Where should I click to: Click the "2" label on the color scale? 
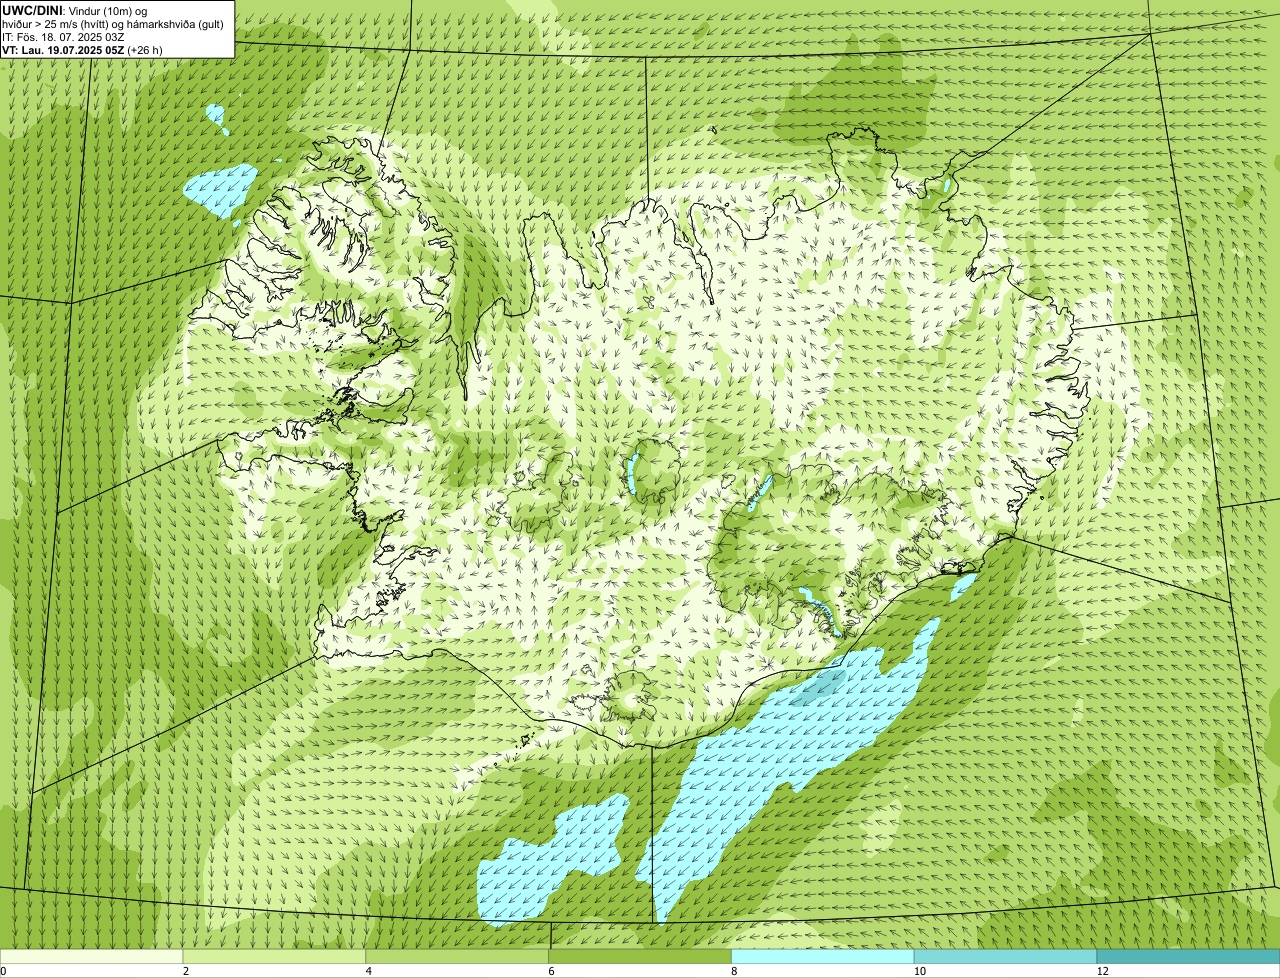click(186, 971)
